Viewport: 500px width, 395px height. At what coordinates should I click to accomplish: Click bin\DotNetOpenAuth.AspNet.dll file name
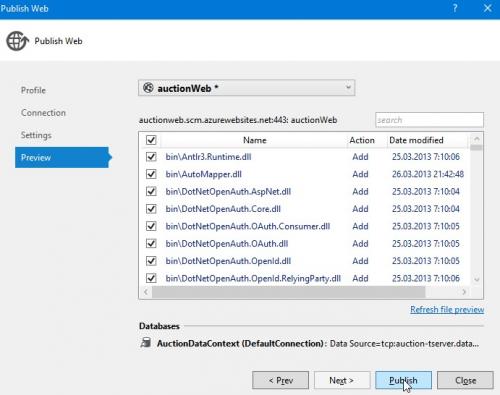(x=228, y=192)
